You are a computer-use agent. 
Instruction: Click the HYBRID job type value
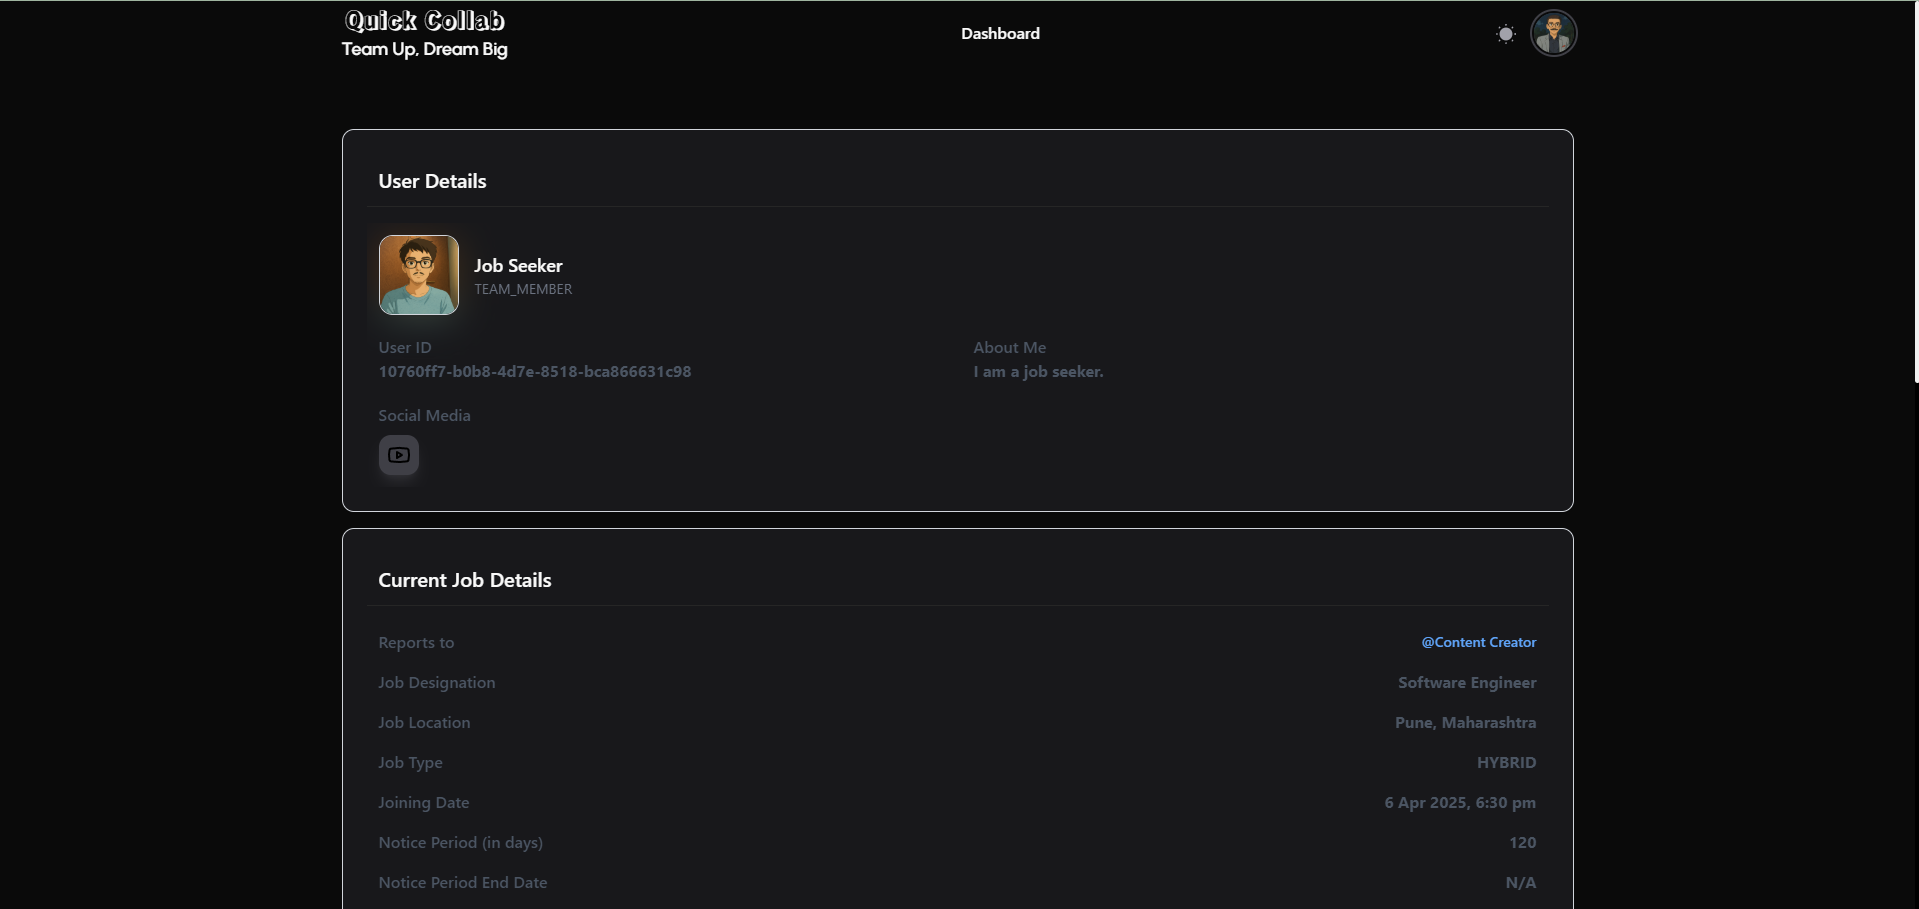(1506, 762)
